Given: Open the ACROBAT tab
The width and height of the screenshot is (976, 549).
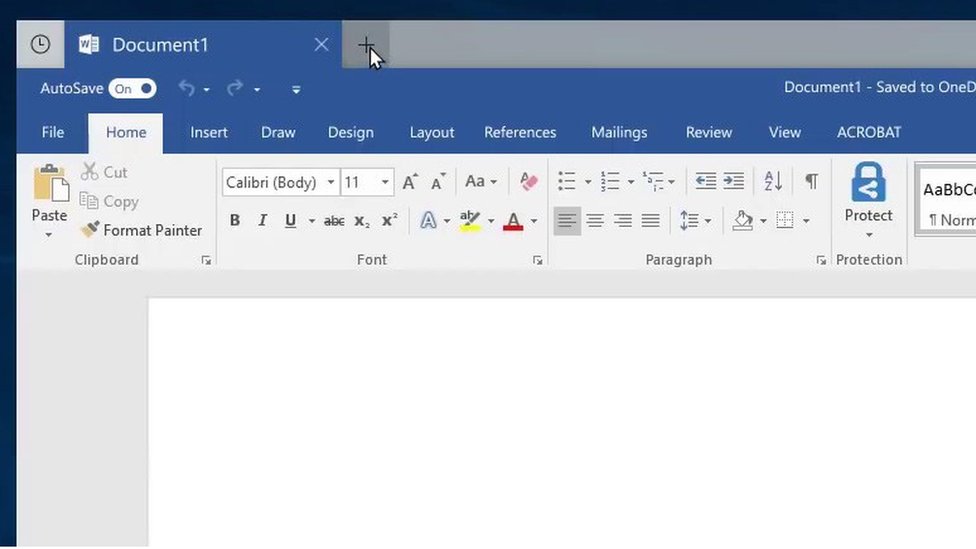Looking at the screenshot, I should (869, 133).
